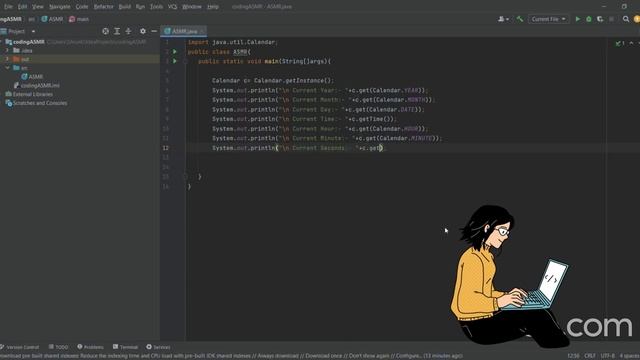Hide the Project tool window

154,31
